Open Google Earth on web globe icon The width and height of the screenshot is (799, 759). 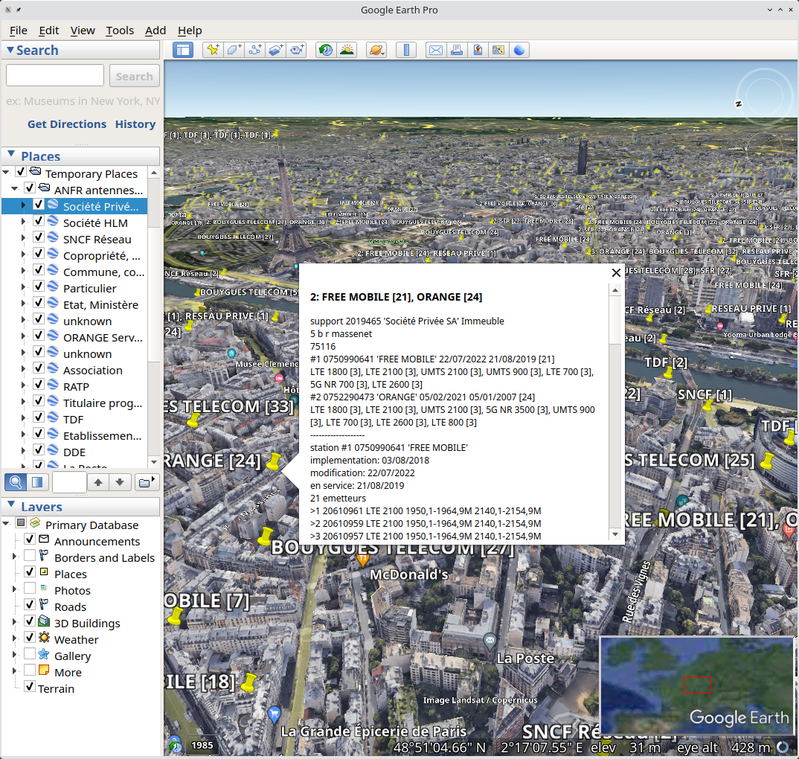[519, 50]
